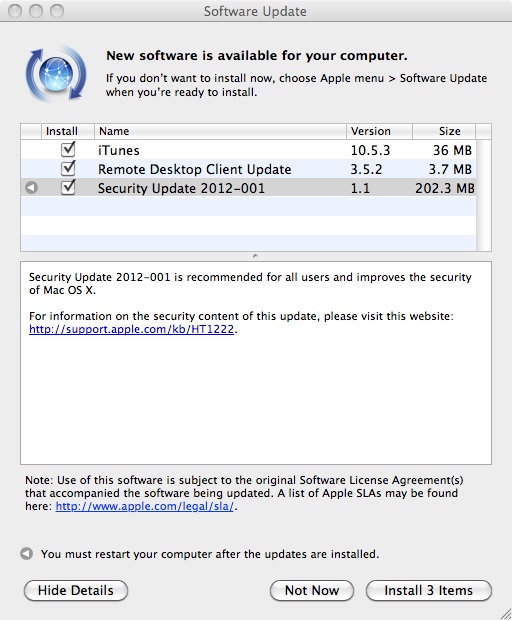The width and height of the screenshot is (512, 620).
Task: Sort list by Version column header
Action: [380, 131]
